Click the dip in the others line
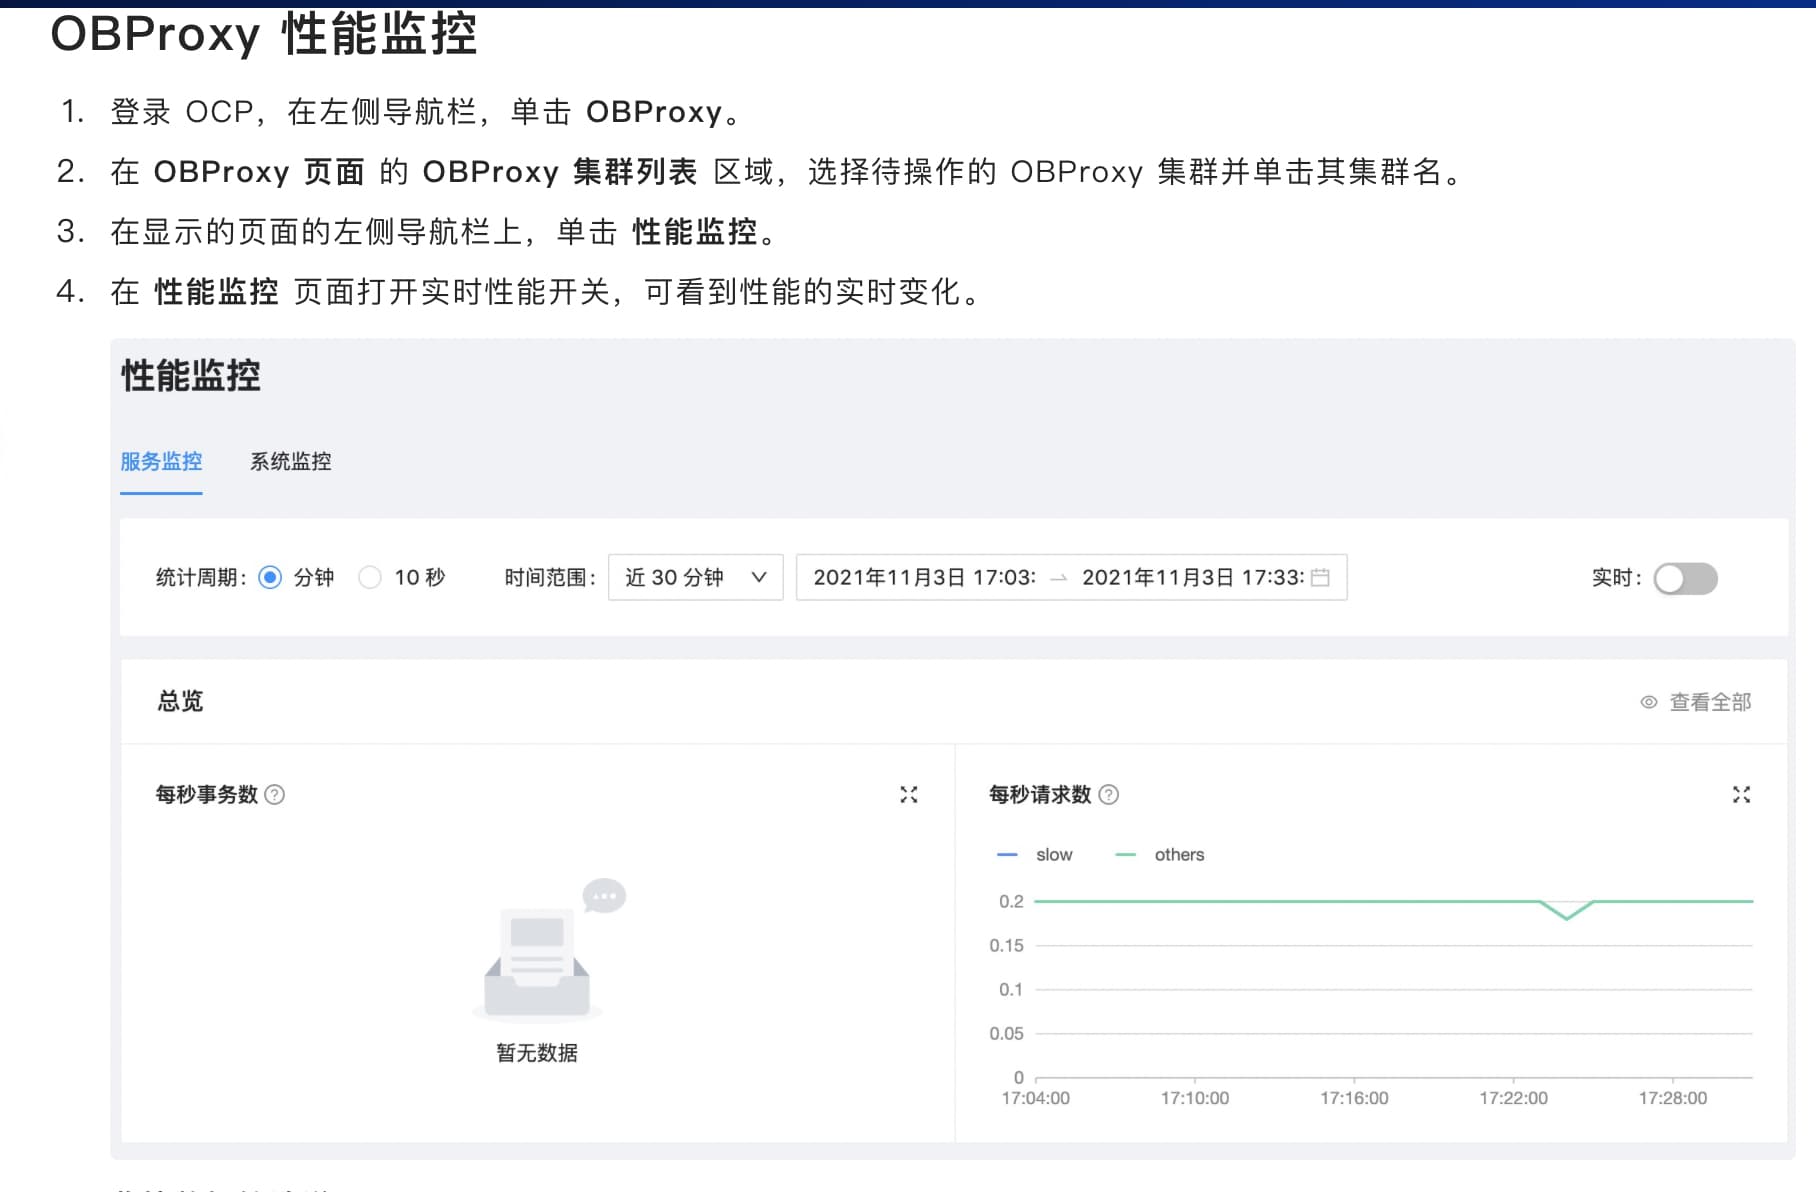Viewport: 1816px width, 1192px height. (1566, 917)
